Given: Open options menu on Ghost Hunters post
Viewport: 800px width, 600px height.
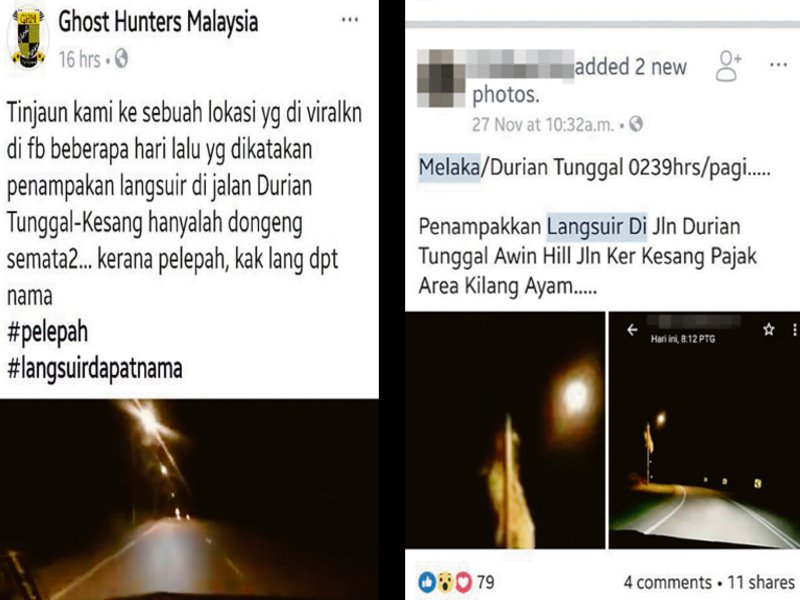Looking at the screenshot, I should (x=349, y=20).
